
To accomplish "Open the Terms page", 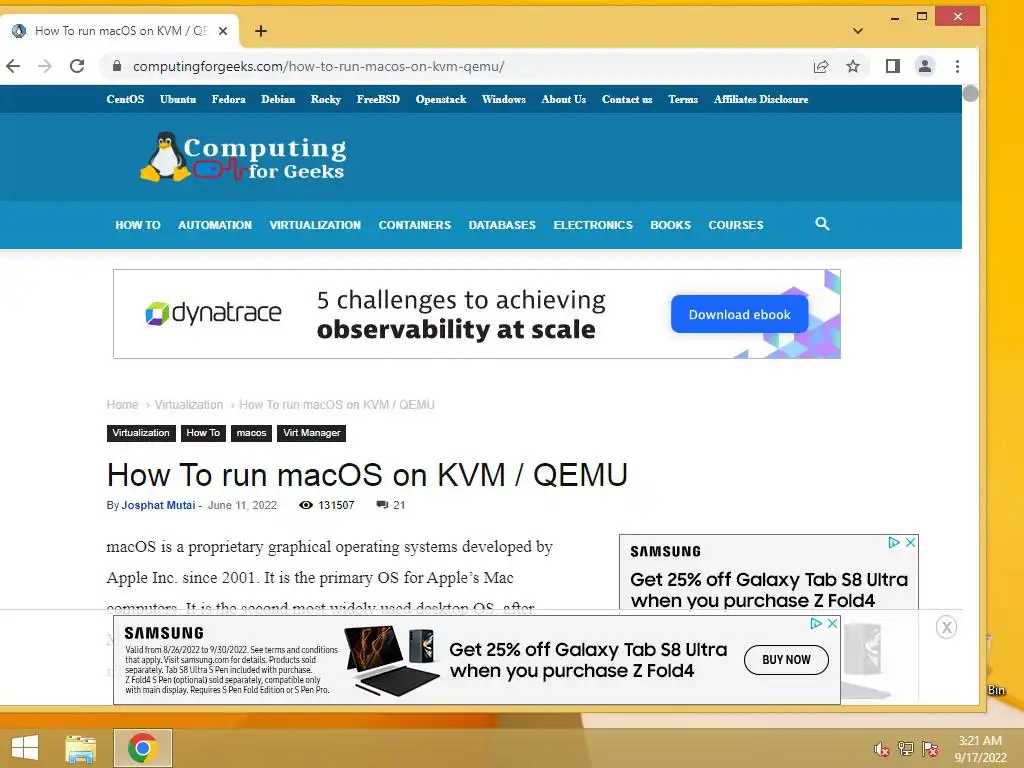I will (683, 99).
